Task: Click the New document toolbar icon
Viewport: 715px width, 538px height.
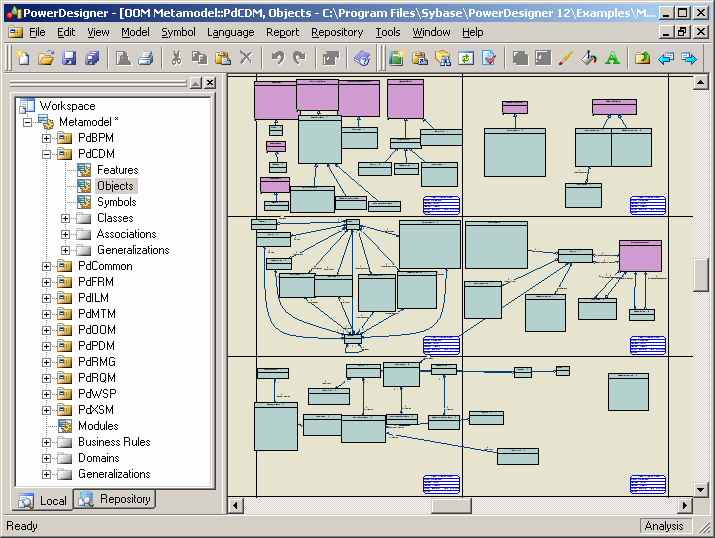Action: click(x=23, y=58)
